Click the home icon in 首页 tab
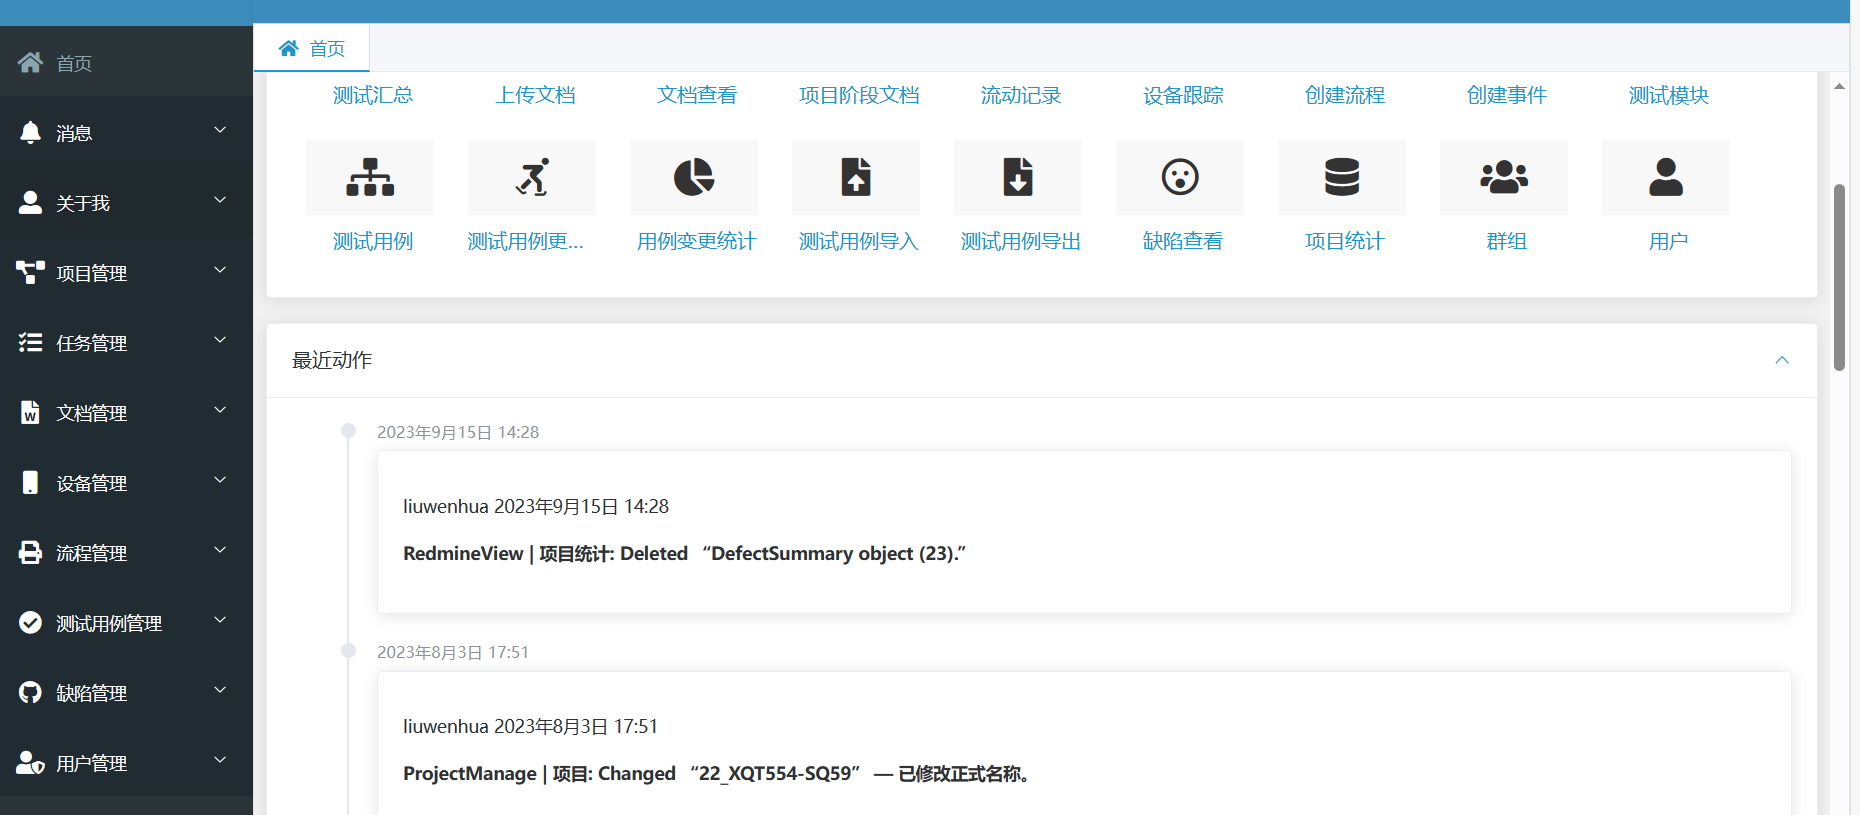Image resolution: width=1860 pixels, height=815 pixels. [x=288, y=48]
